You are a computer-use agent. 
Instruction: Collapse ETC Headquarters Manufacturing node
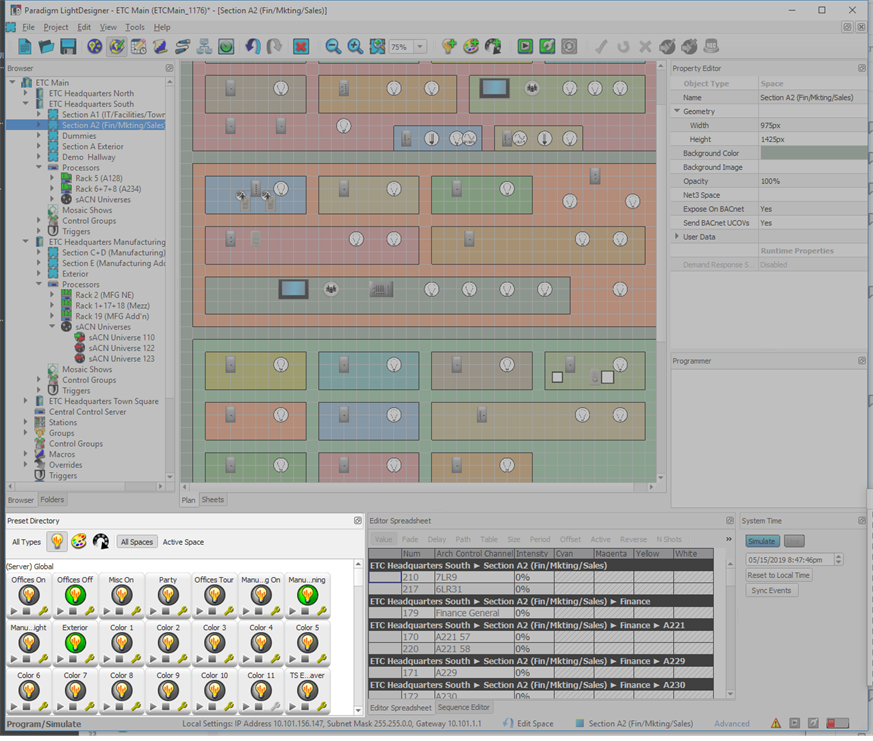(25, 242)
